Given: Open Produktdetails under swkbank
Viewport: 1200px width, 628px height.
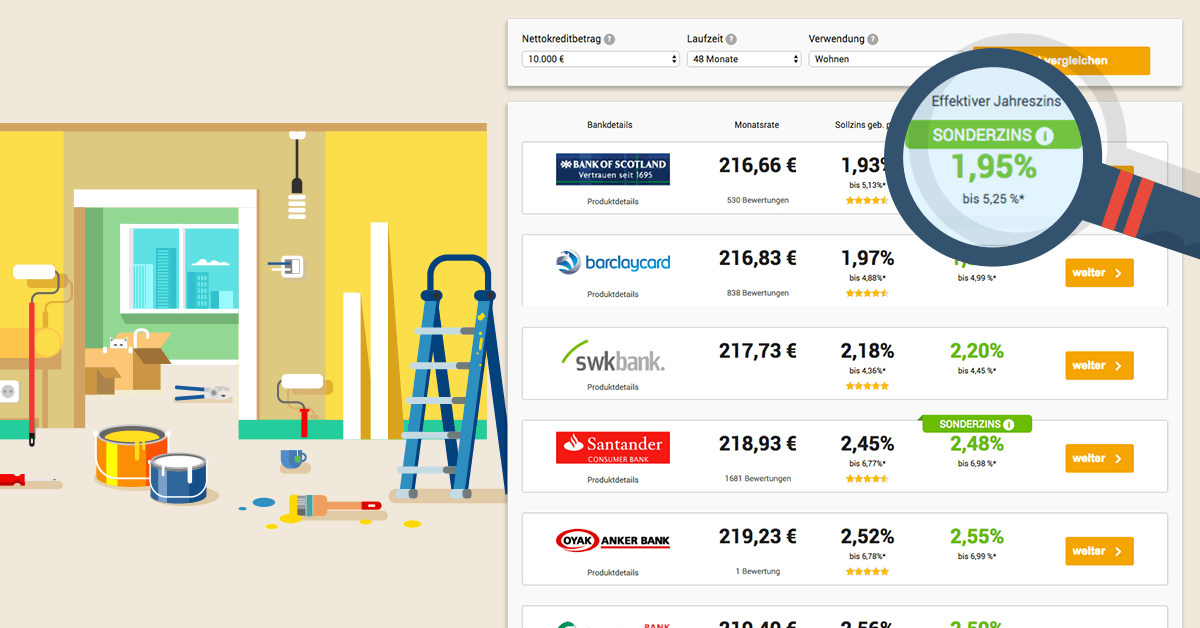Looking at the screenshot, I should tap(613, 387).
